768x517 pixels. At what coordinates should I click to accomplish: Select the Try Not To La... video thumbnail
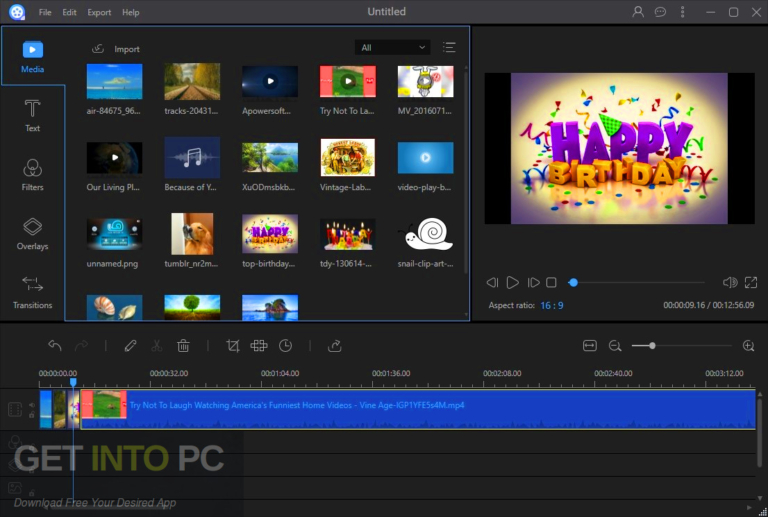tap(348, 81)
